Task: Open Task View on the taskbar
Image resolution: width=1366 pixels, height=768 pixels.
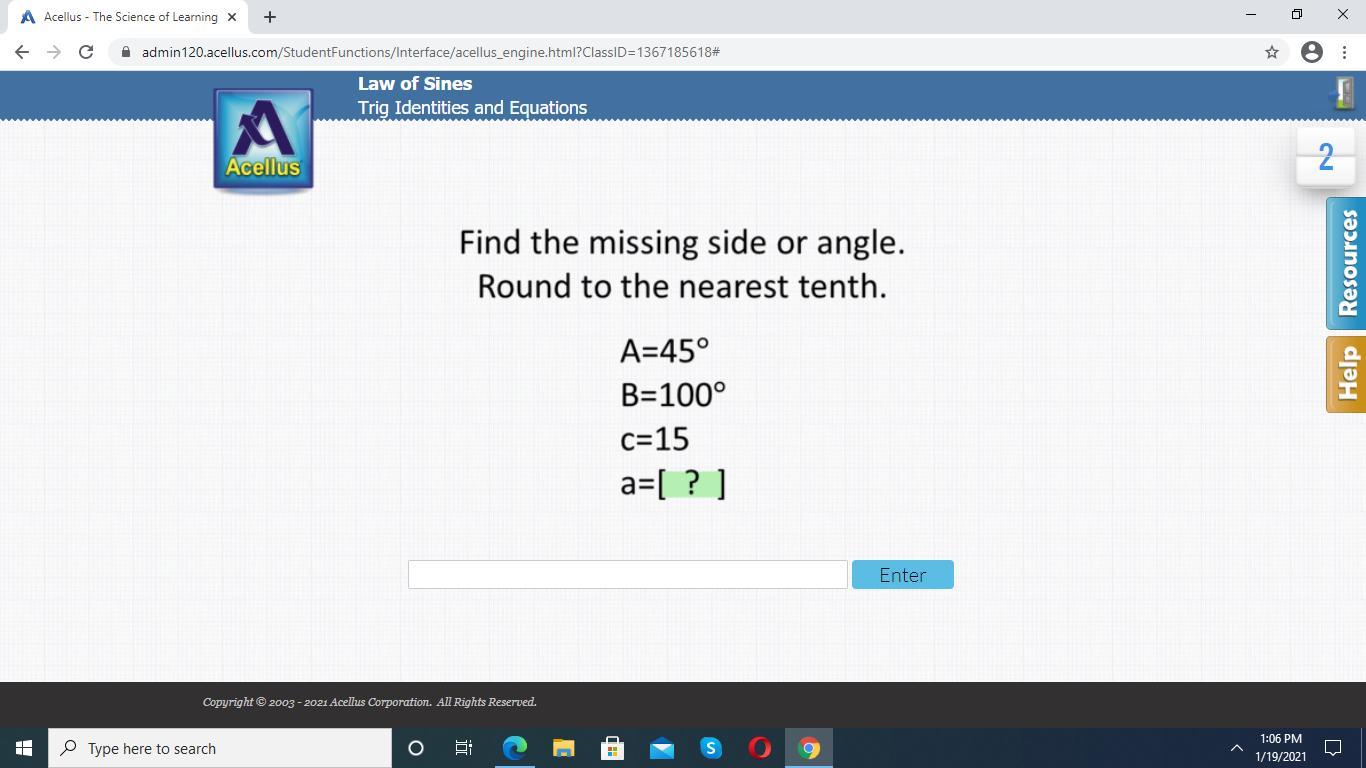Action: (x=464, y=748)
